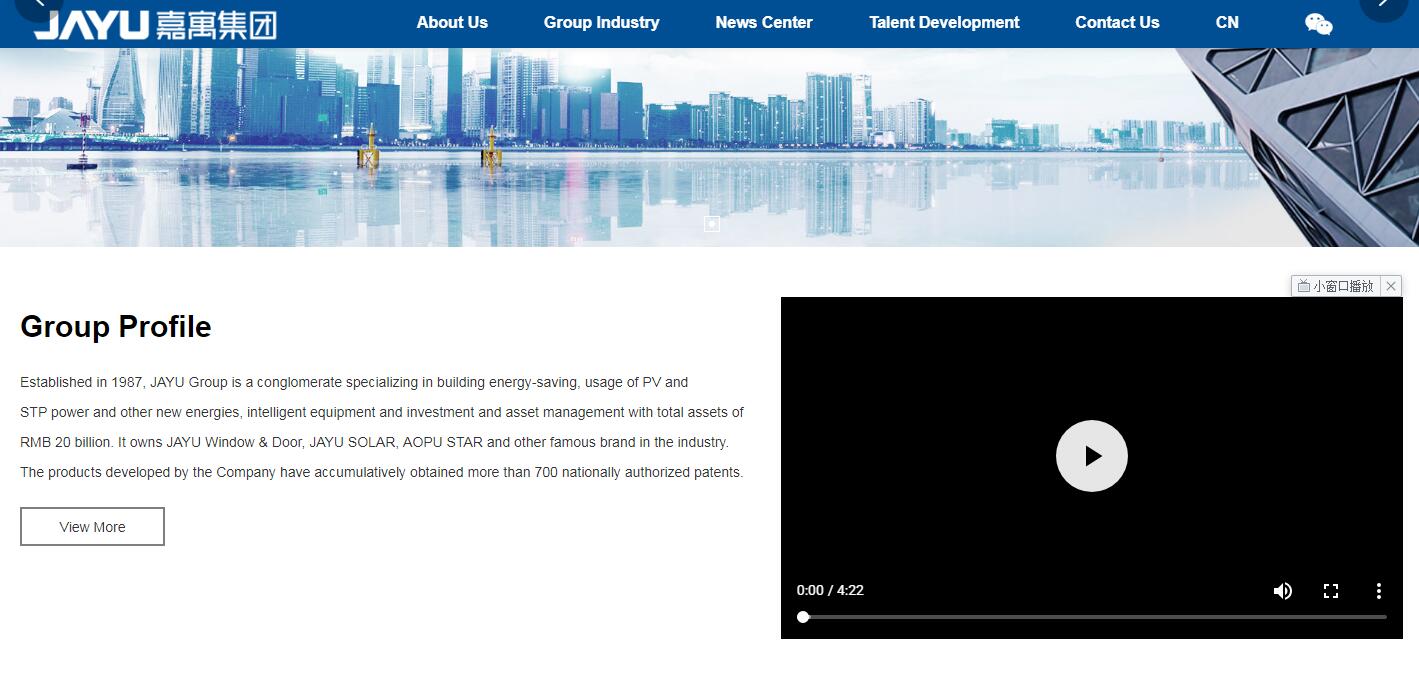Switch language to CN
The image size is (1419, 682).
tap(1227, 22)
